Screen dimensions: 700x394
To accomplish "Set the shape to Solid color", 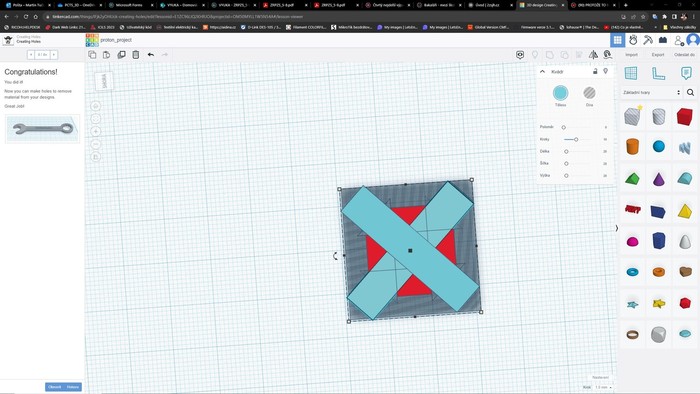I will (560, 93).
